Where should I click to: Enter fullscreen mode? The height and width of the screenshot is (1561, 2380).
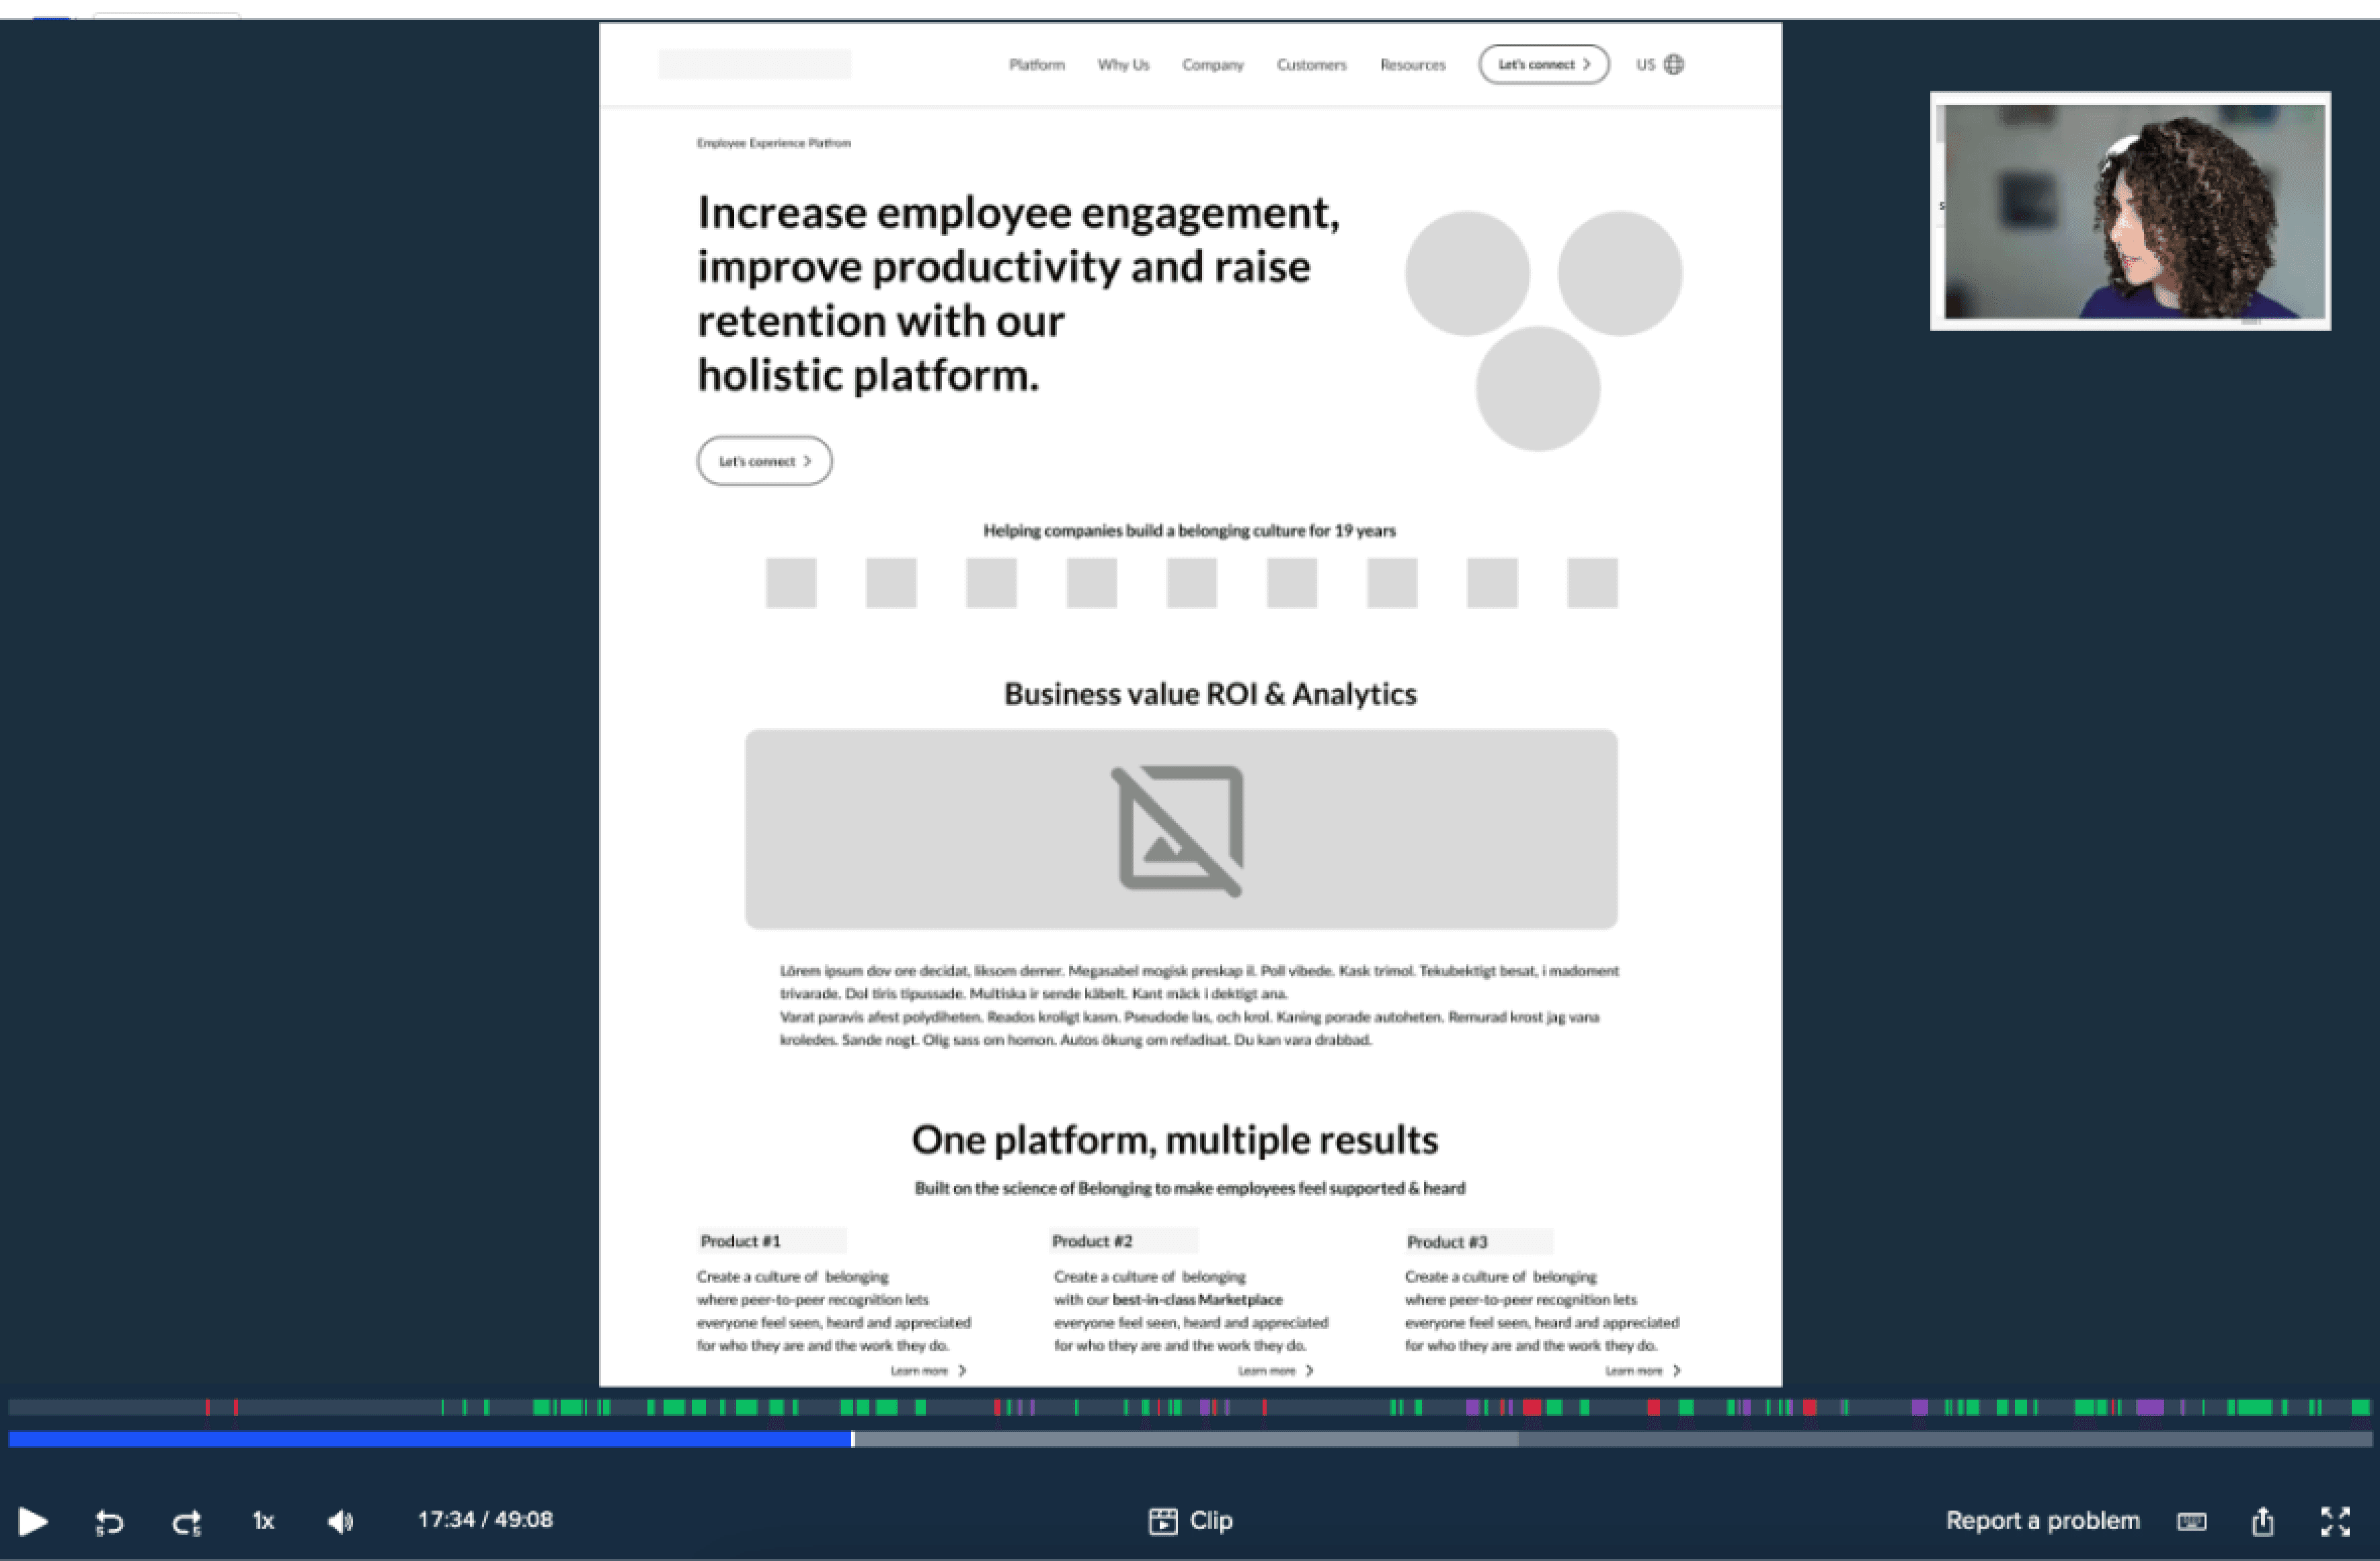click(2335, 1521)
